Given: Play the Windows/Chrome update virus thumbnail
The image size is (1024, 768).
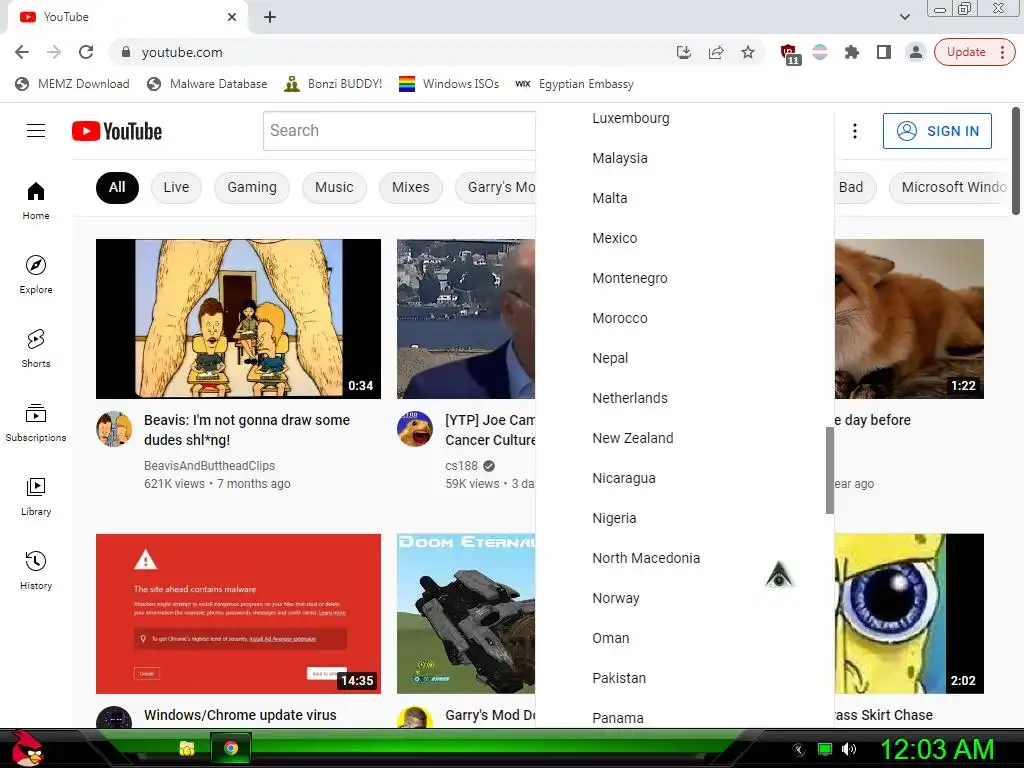Looking at the screenshot, I should [238, 614].
